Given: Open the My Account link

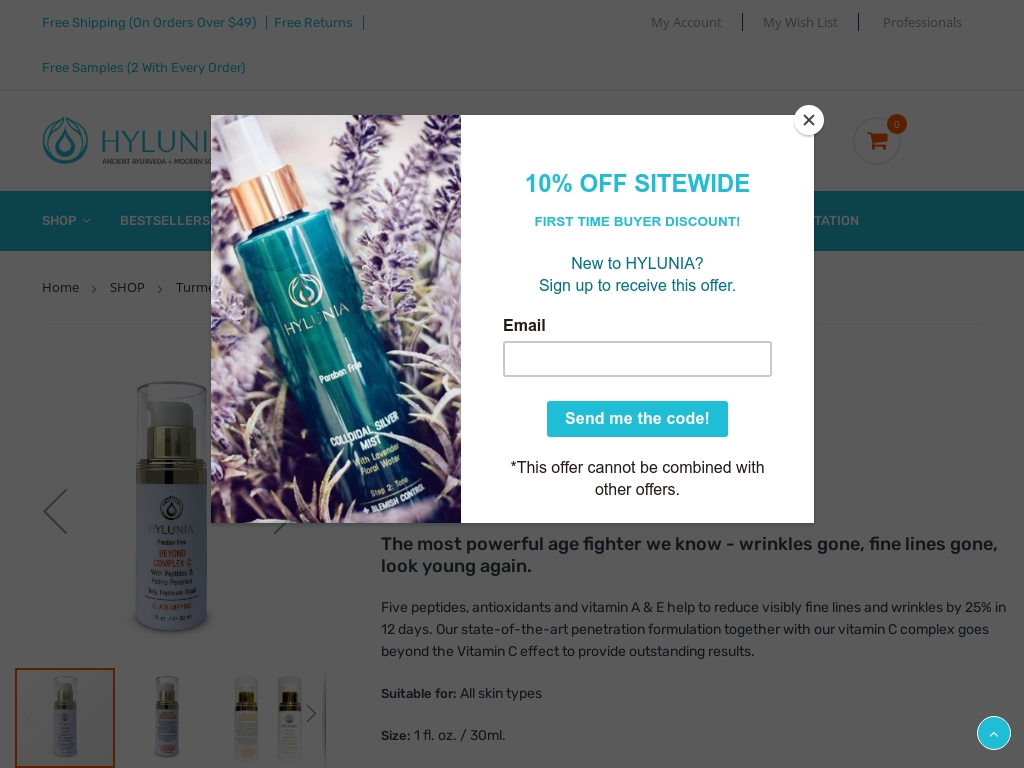Looking at the screenshot, I should coord(686,23).
